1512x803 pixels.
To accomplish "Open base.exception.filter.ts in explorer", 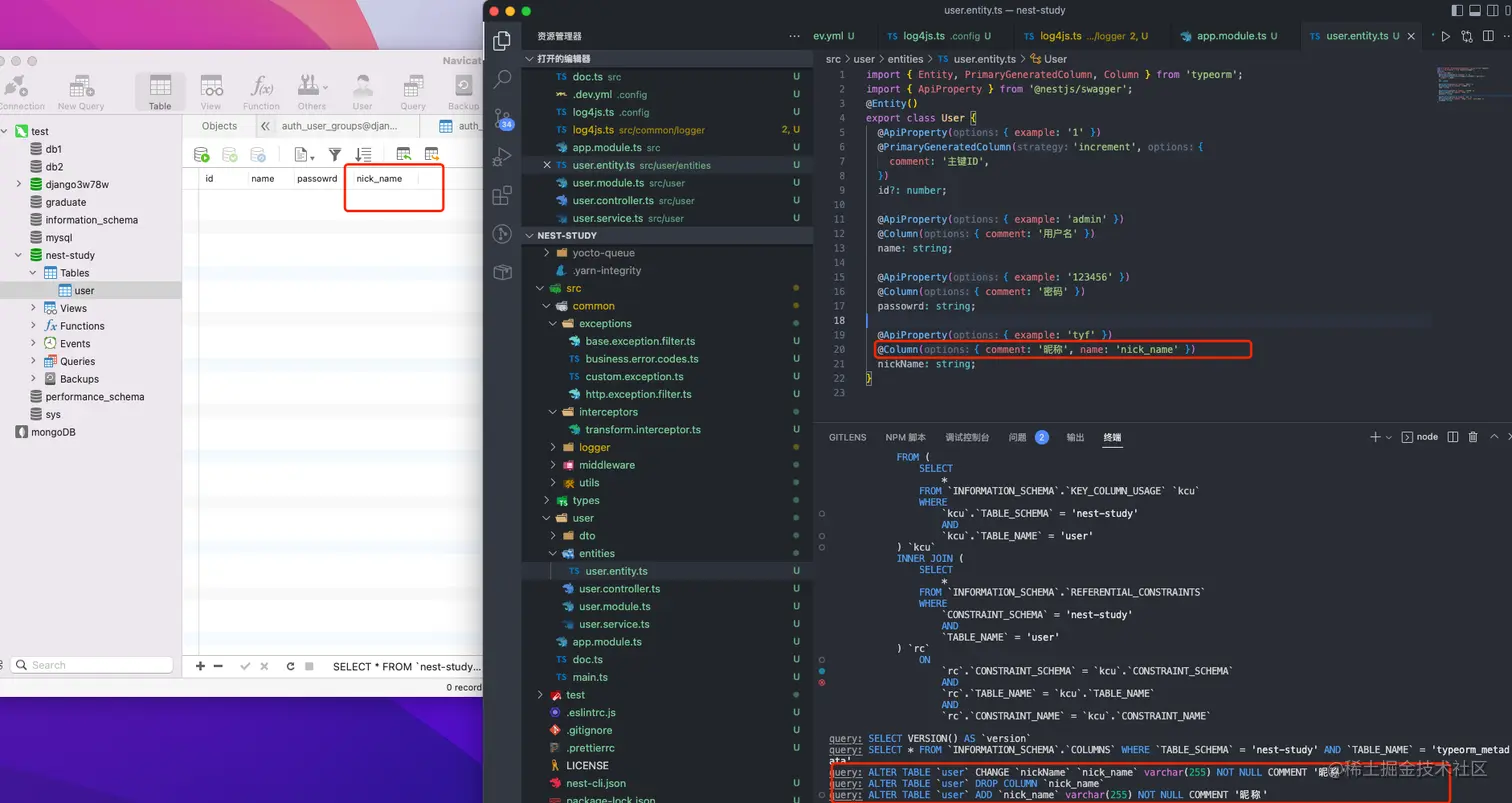I will tap(640, 341).
